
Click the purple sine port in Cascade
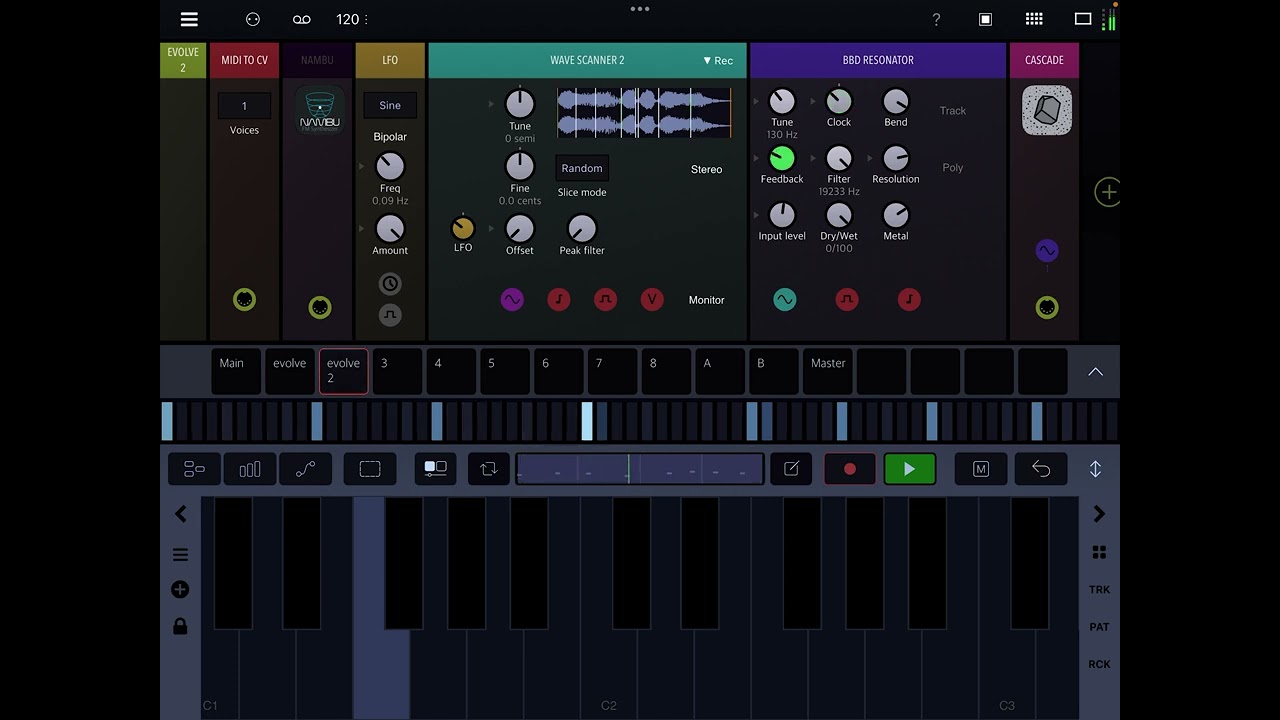(1047, 251)
